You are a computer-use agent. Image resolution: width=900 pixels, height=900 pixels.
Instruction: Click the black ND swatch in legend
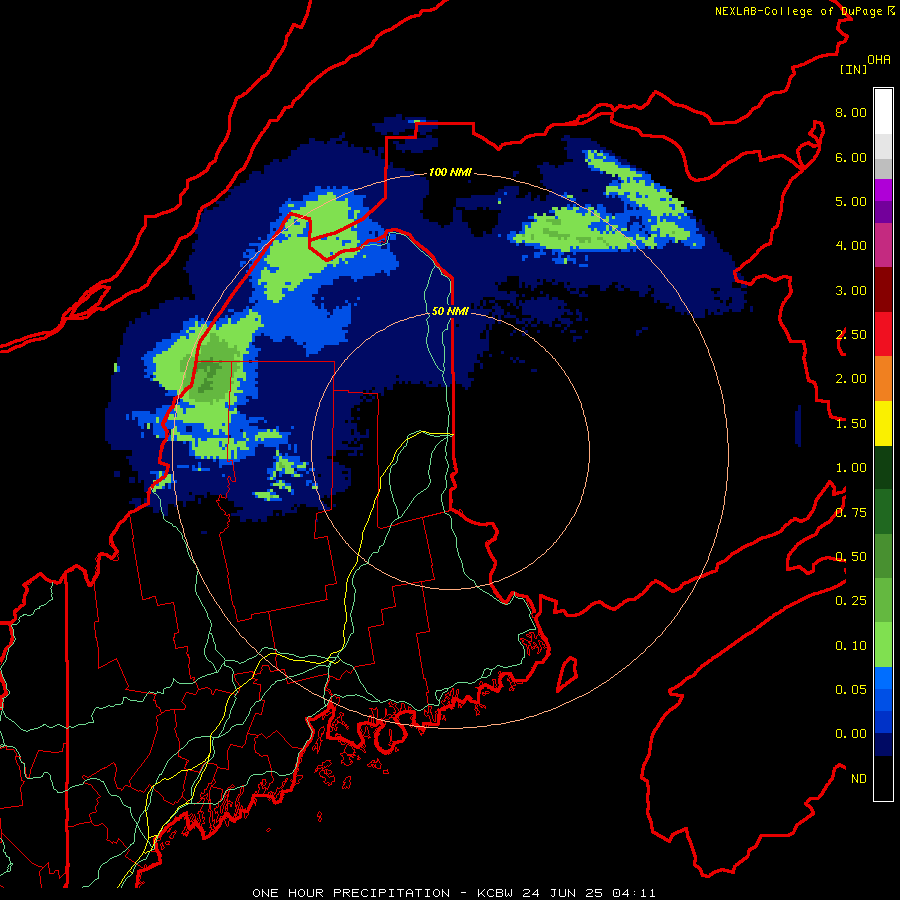coord(883,778)
